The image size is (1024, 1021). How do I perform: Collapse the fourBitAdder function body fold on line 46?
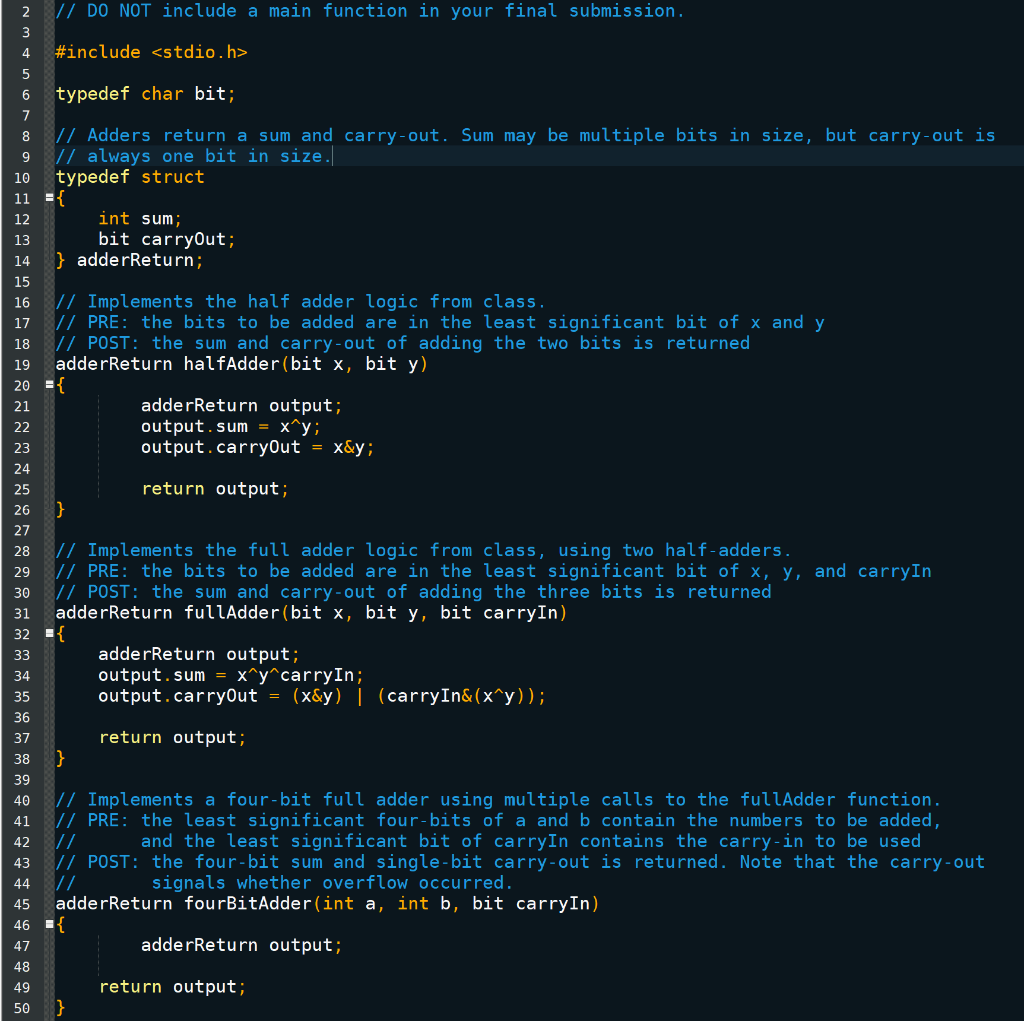pos(49,924)
